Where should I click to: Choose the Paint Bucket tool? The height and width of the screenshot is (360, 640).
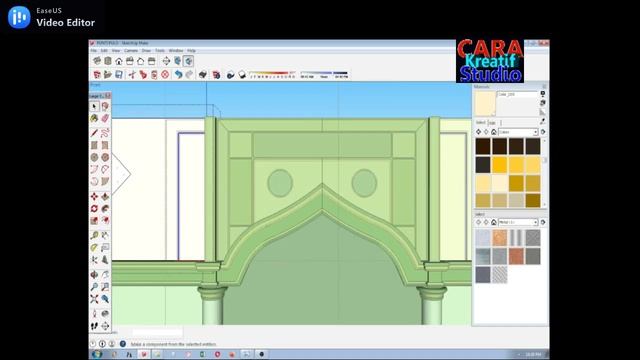(x=94, y=118)
